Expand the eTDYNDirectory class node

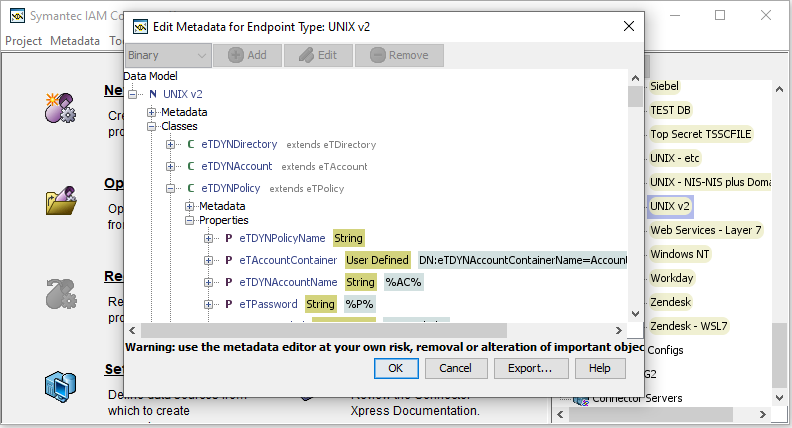[x=171, y=145]
